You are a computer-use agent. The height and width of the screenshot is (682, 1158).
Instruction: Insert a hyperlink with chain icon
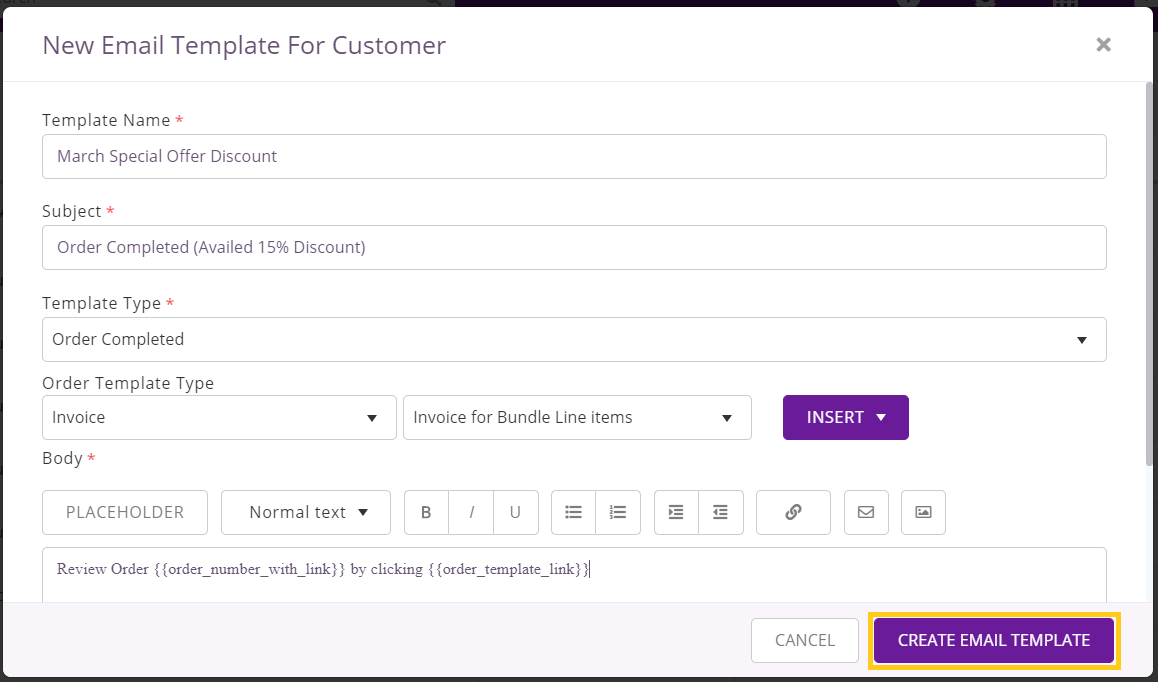tap(793, 512)
